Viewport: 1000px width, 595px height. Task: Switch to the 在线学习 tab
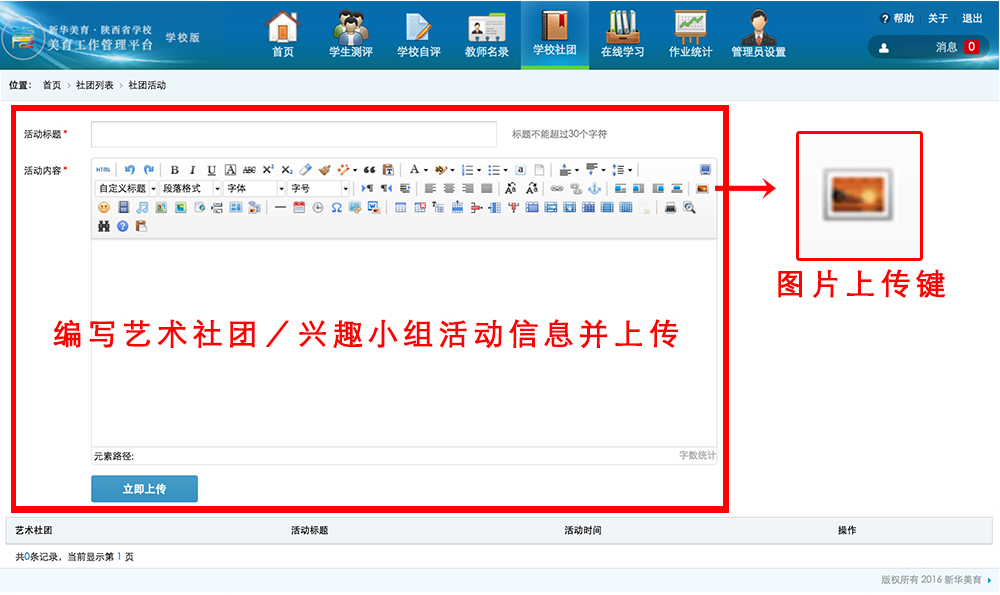(x=622, y=35)
